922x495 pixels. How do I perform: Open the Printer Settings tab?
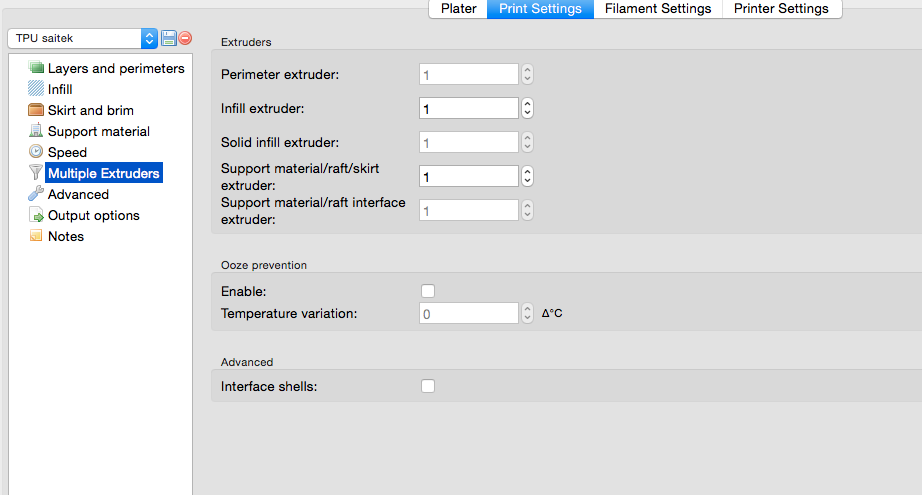tap(781, 9)
